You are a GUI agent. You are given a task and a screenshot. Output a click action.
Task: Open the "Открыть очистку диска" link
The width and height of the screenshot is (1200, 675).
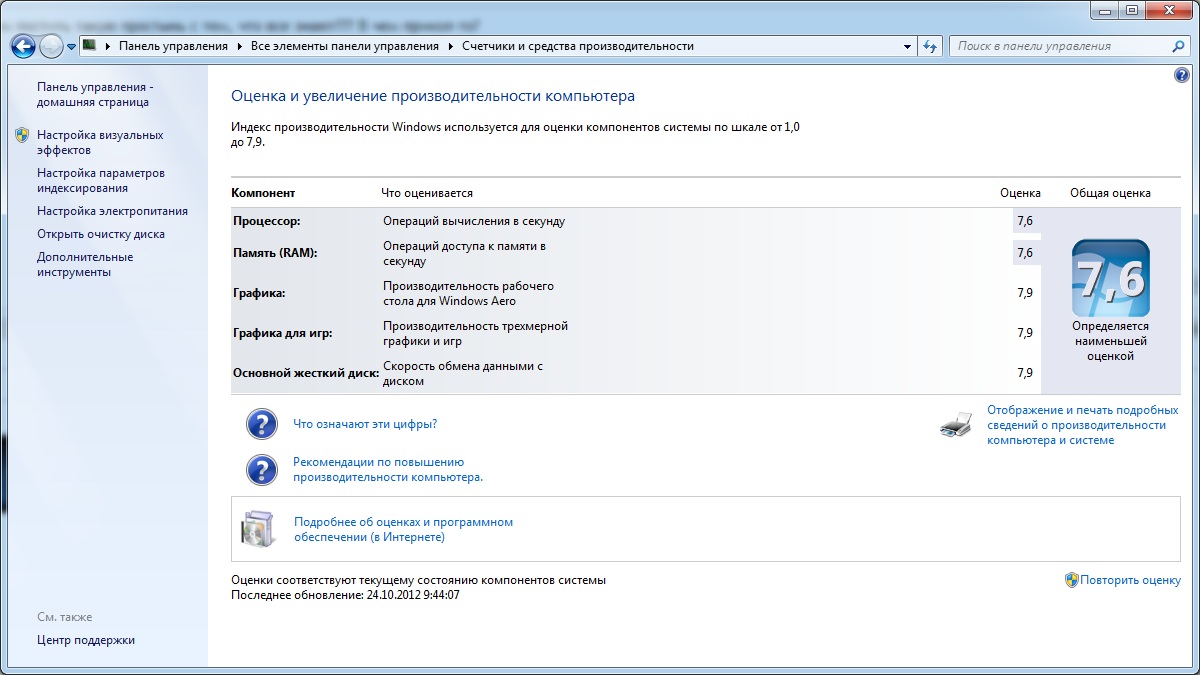point(100,234)
